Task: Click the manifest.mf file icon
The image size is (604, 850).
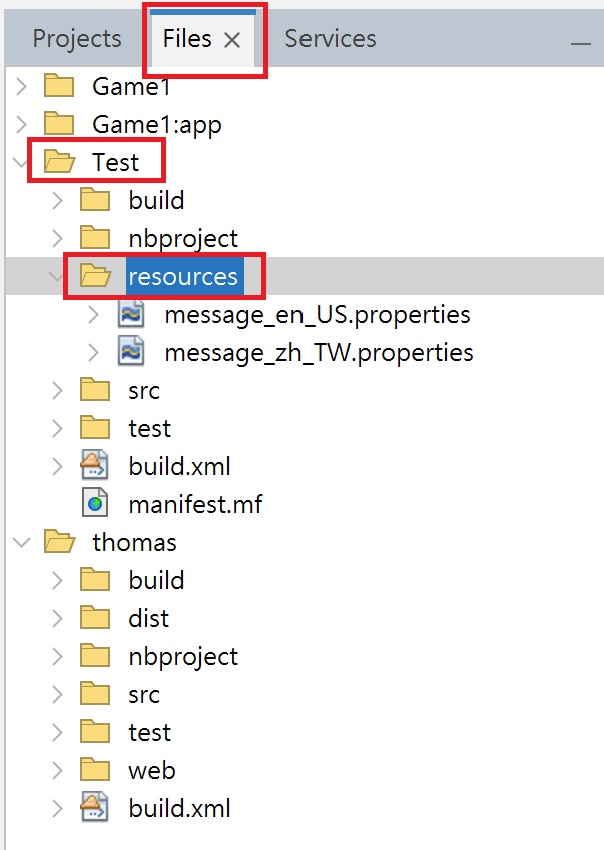Action: (x=95, y=504)
